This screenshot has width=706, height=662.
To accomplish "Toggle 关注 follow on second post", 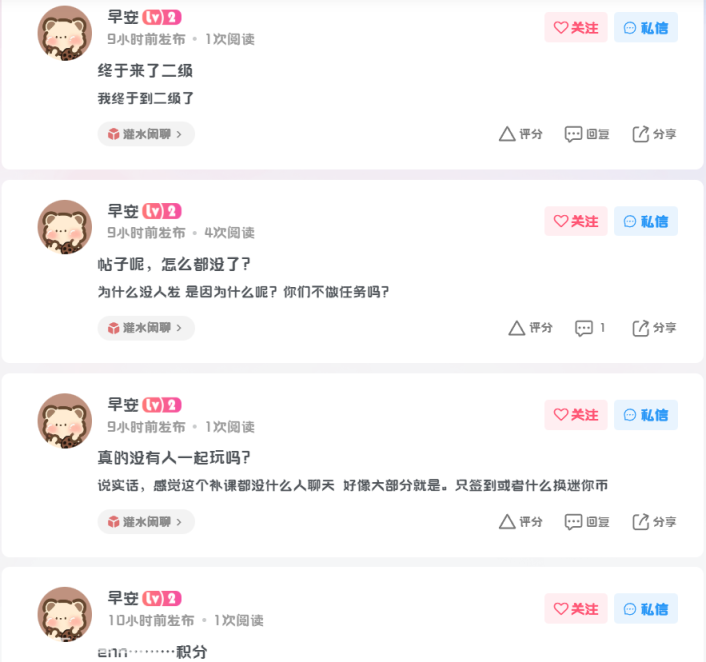I will (x=576, y=221).
